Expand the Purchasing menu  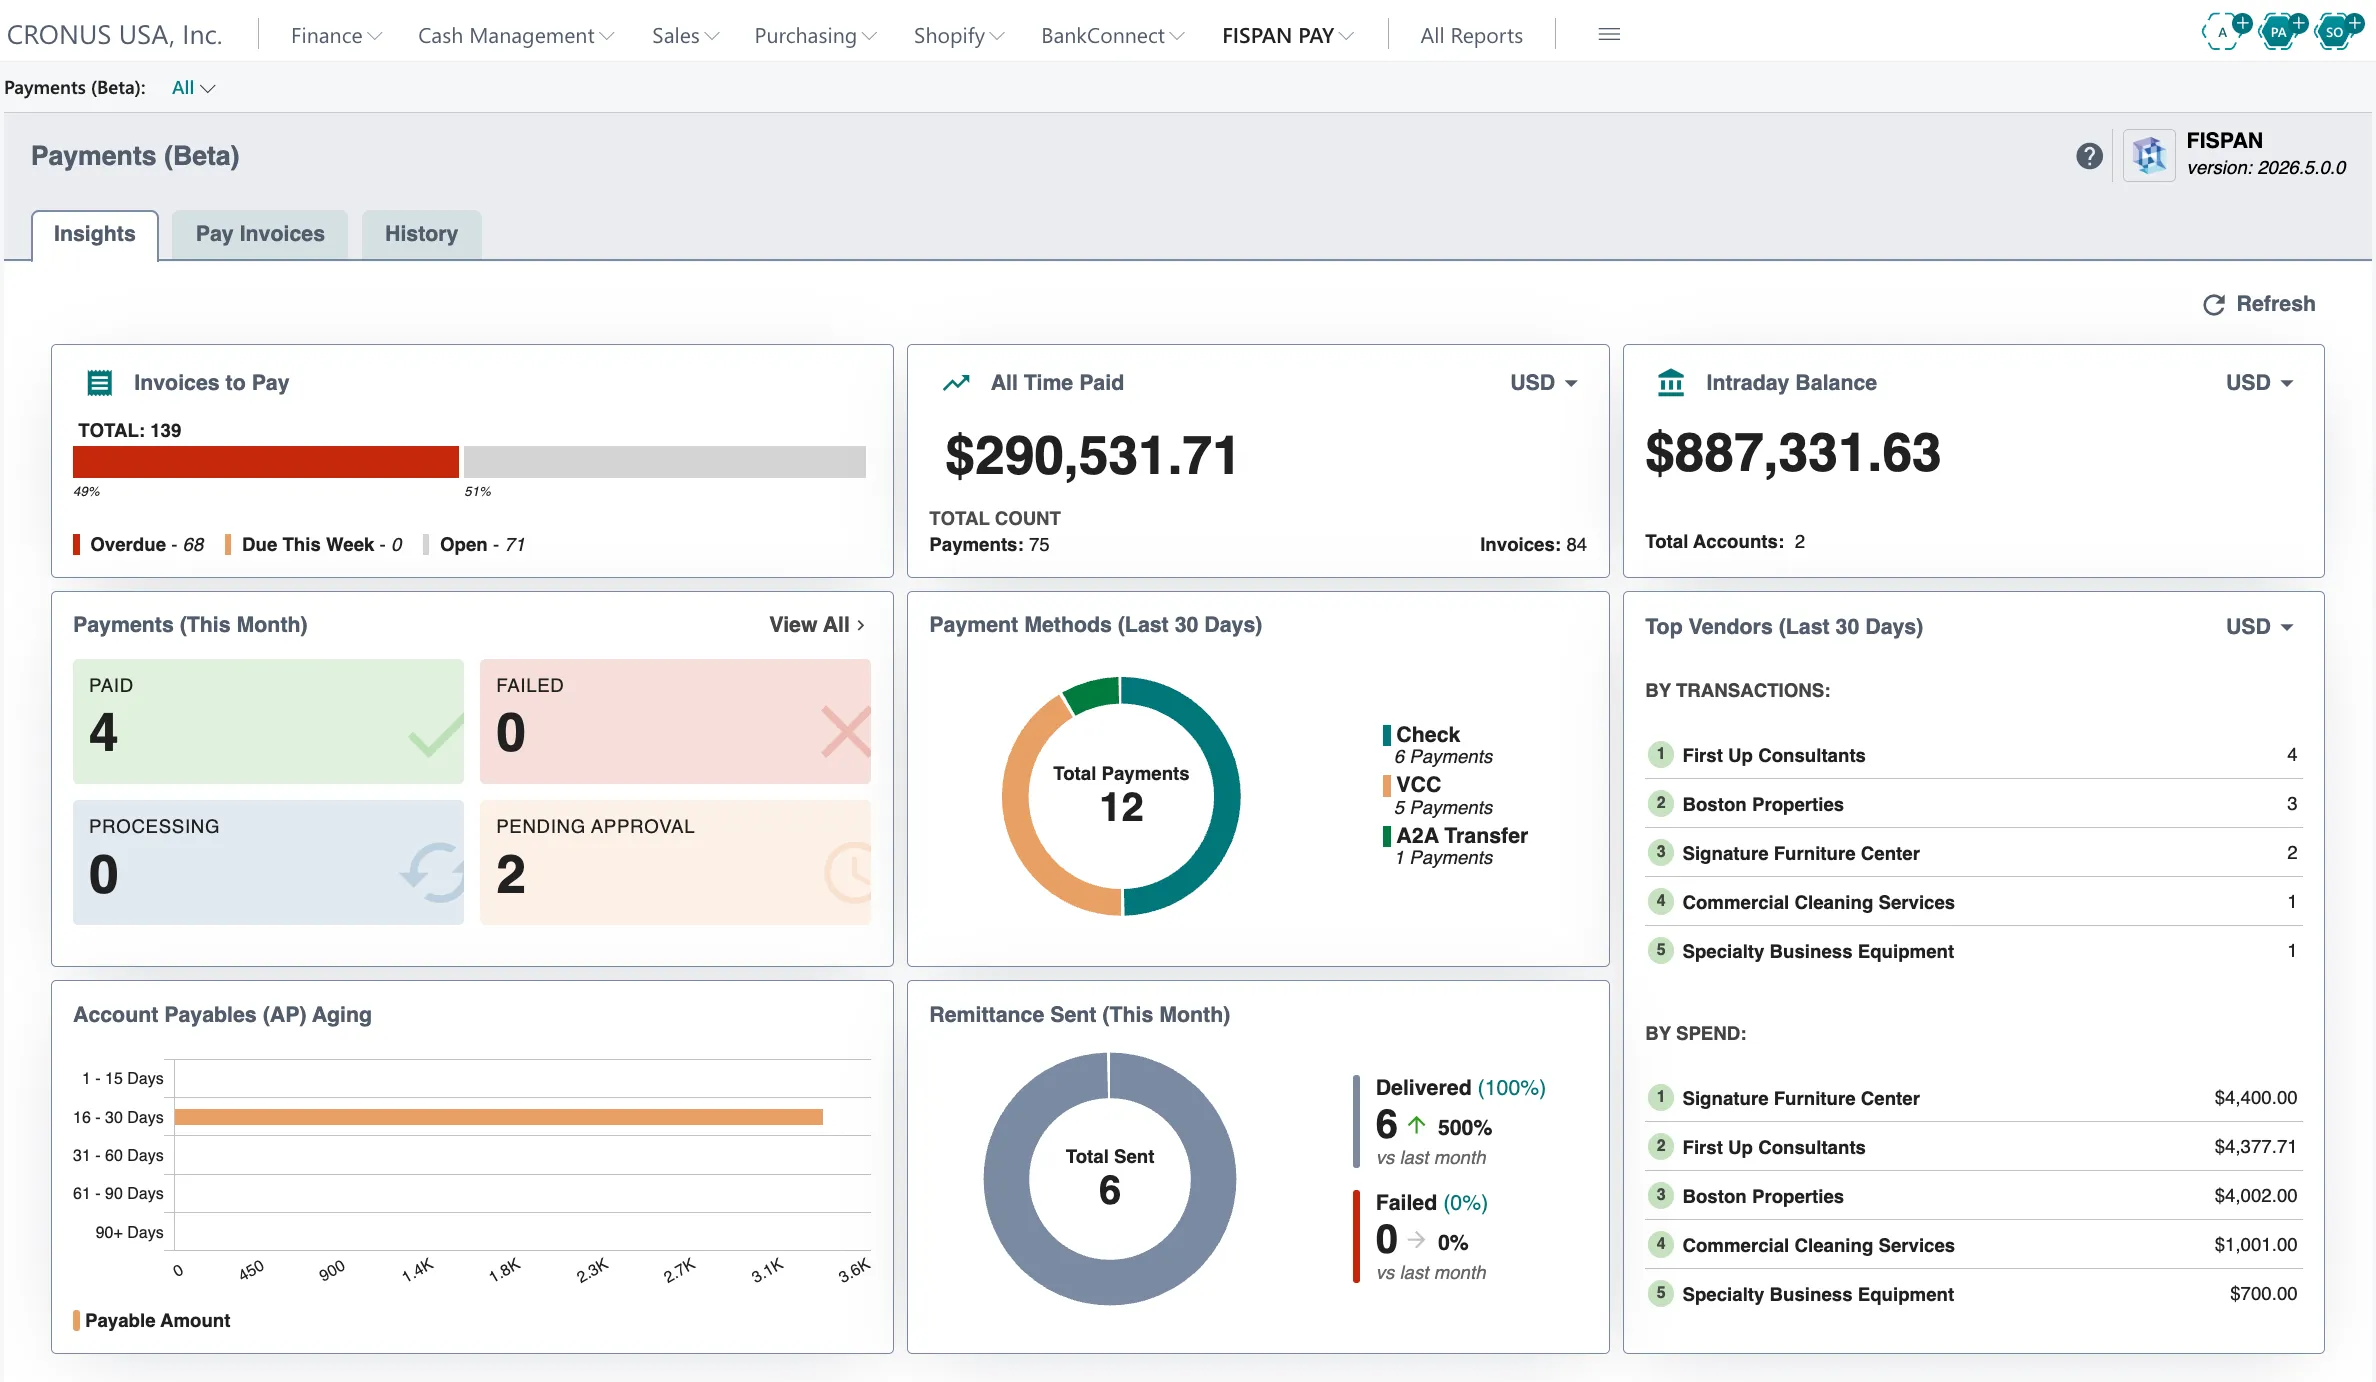[815, 36]
